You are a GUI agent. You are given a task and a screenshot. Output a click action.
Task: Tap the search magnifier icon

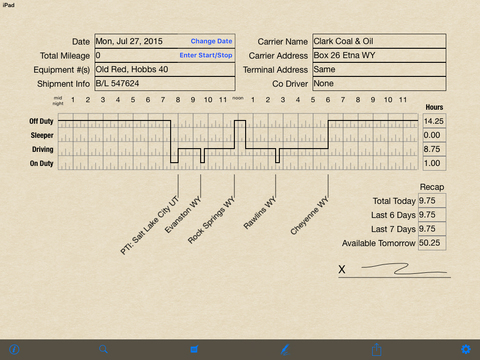pyautogui.click(x=104, y=349)
